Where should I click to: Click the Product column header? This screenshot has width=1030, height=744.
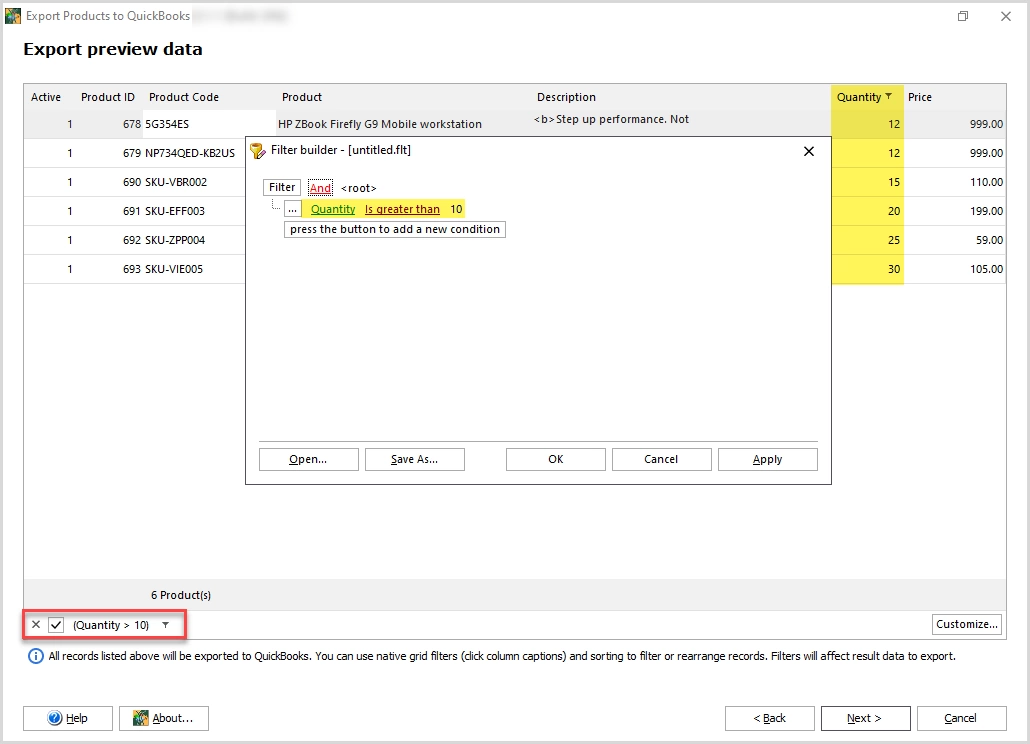[x=302, y=97]
